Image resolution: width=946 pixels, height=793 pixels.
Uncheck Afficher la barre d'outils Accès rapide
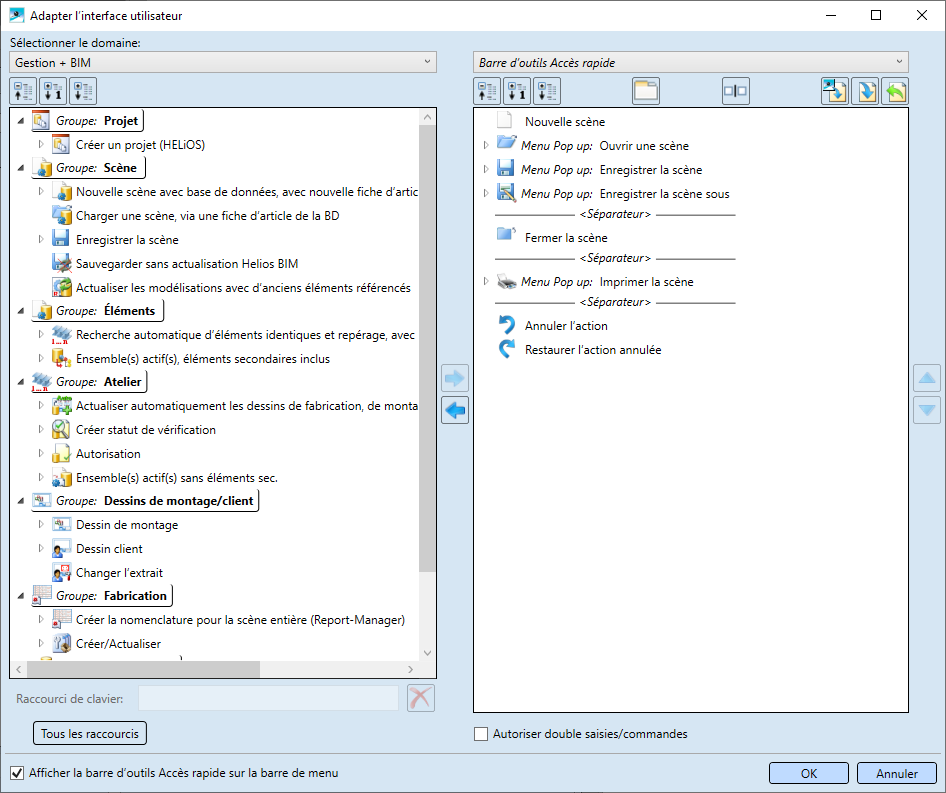[x=17, y=772]
